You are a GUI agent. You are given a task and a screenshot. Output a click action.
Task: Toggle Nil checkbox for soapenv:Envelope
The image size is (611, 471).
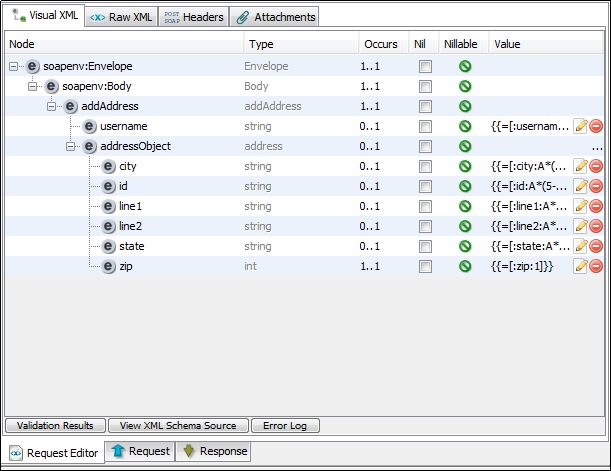click(x=425, y=67)
